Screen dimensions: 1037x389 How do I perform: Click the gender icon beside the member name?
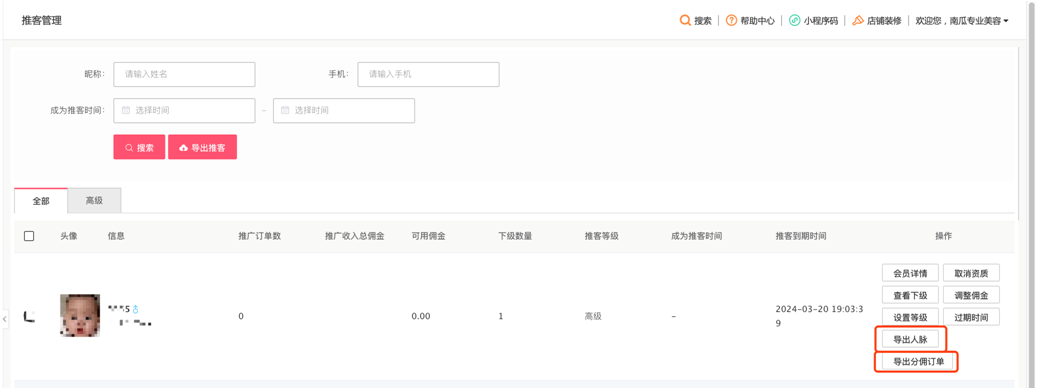[x=136, y=309]
